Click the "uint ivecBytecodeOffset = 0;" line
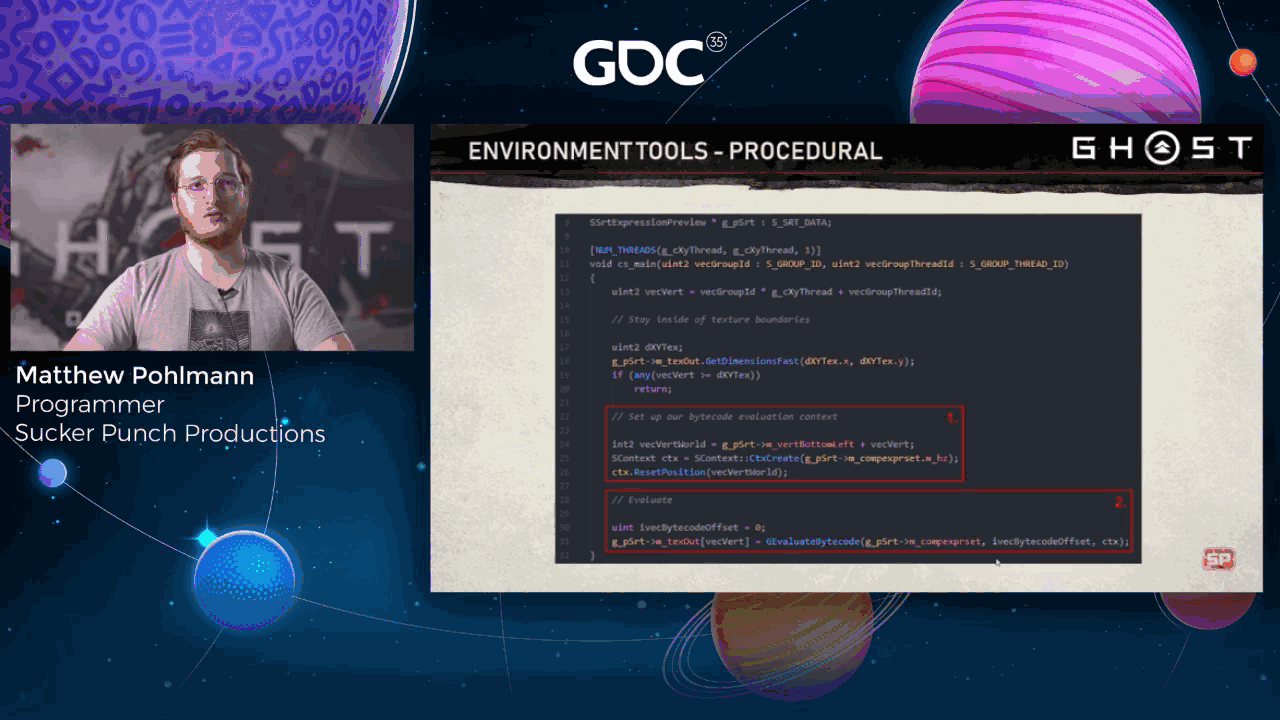1280x720 pixels. (x=688, y=527)
